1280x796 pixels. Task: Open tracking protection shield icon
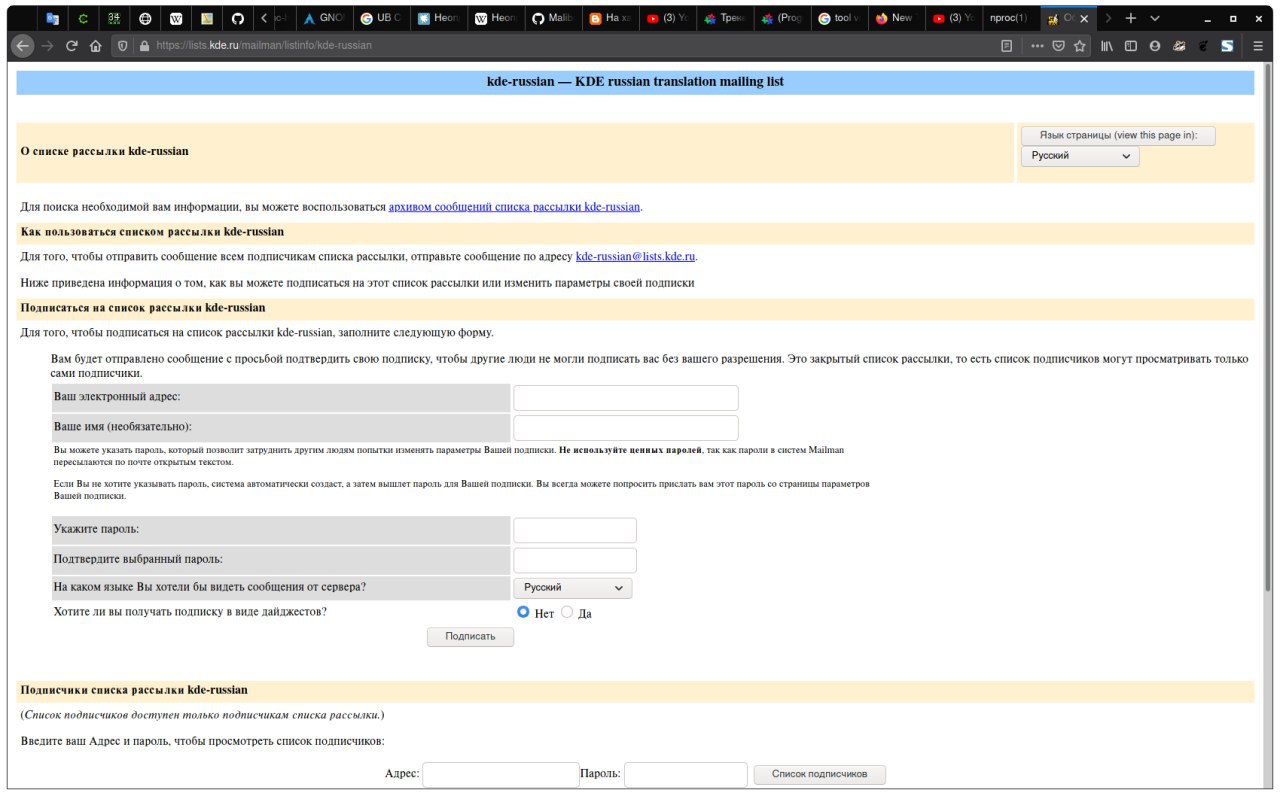pyautogui.click(x=124, y=45)
